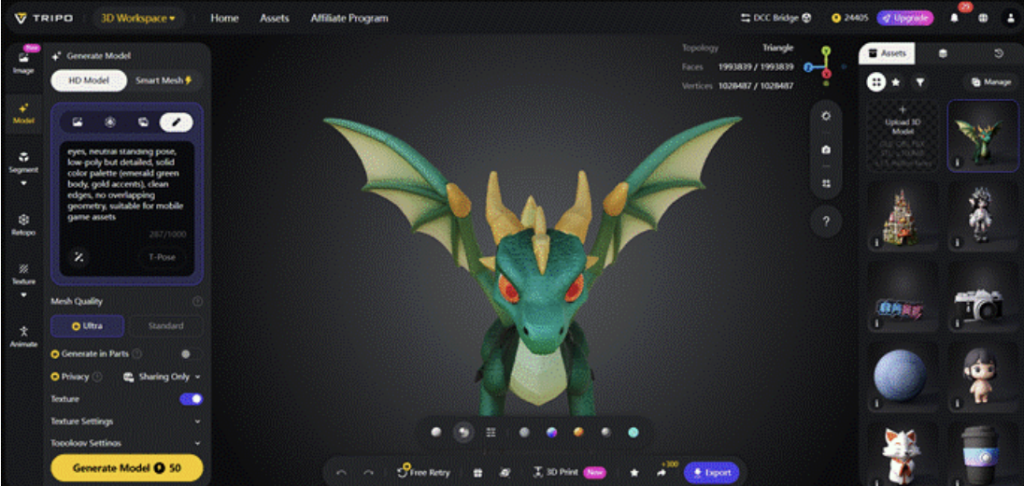Expand the Texture Settings section
Screen dimensions: 1024x486
point(126,421)
